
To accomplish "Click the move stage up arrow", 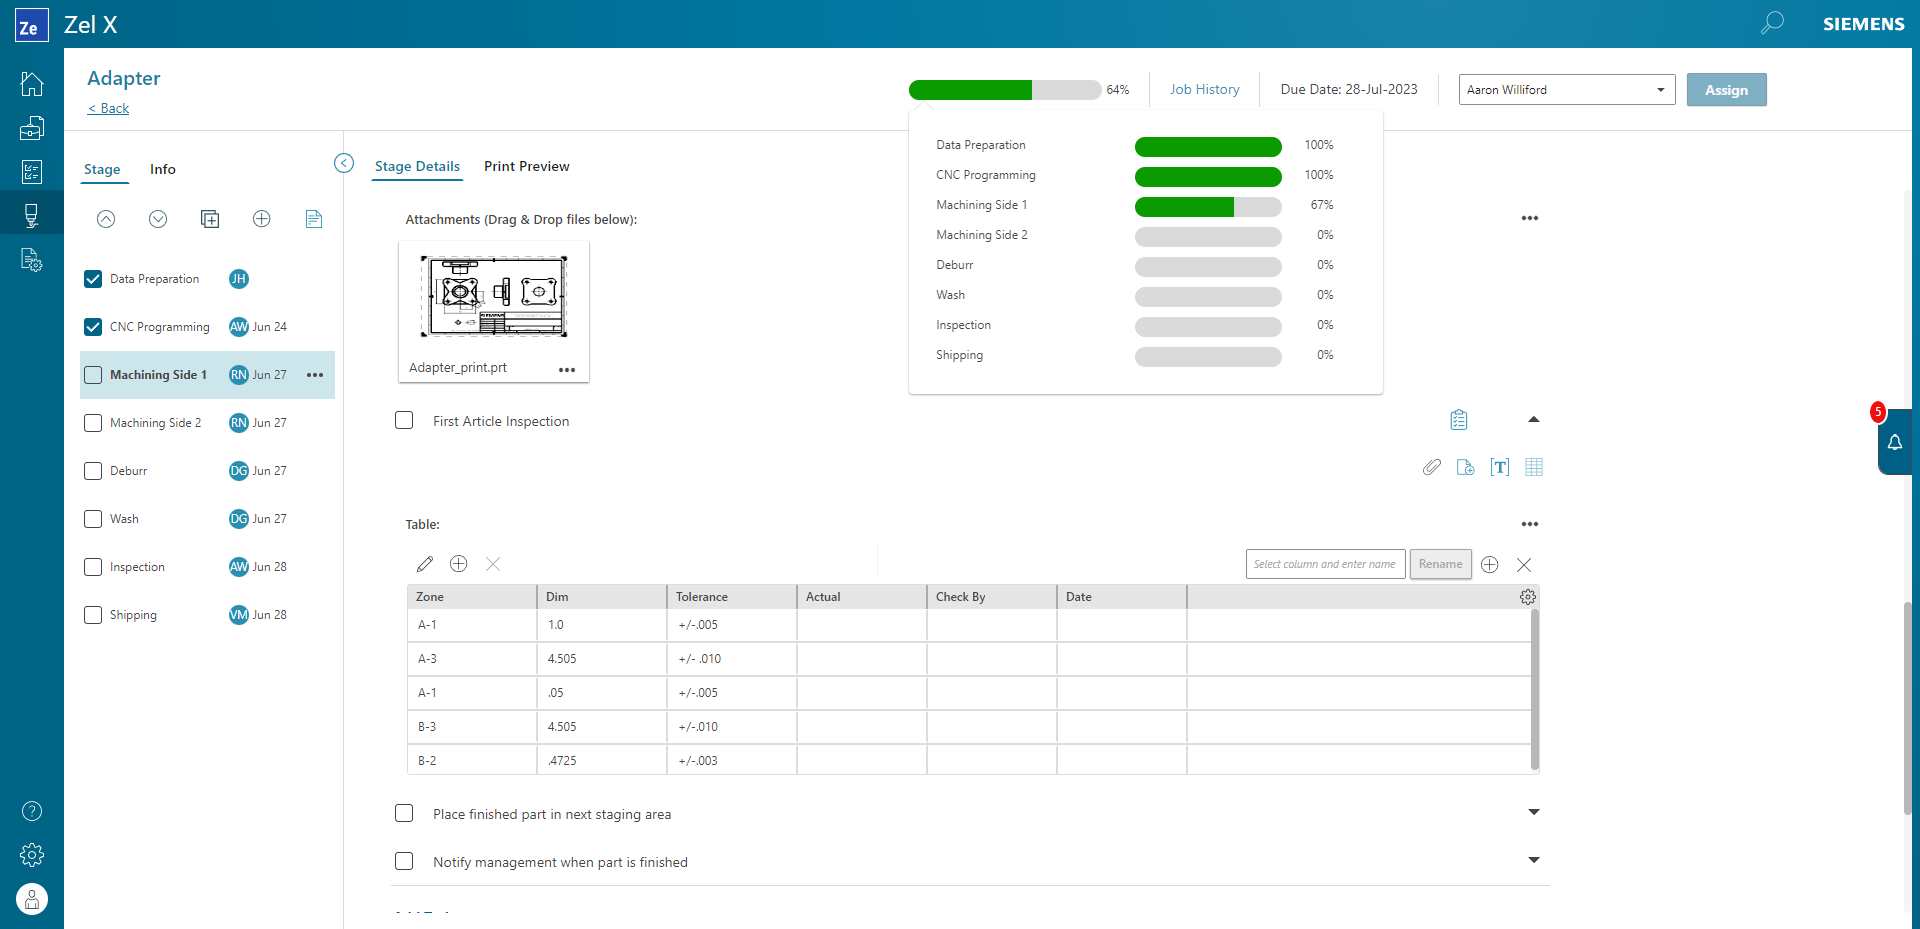I will pos(106,219).
